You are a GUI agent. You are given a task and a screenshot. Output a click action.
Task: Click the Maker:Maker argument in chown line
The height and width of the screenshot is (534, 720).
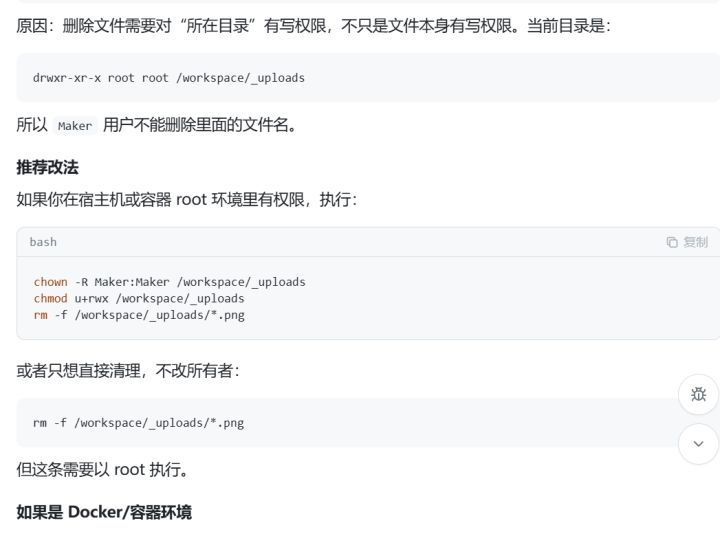[132, 282]
